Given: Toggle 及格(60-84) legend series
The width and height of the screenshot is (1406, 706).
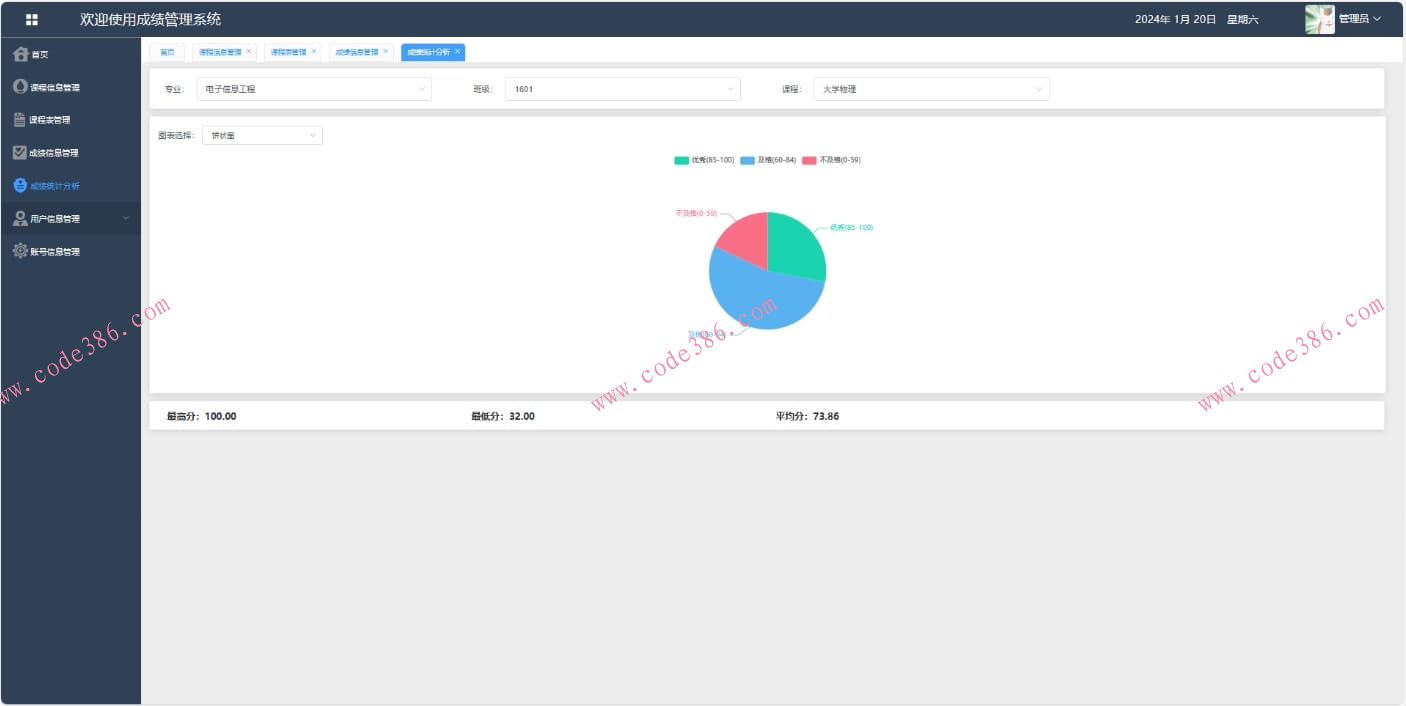Looking at the screenshot, I should click(x=768, y=160).
